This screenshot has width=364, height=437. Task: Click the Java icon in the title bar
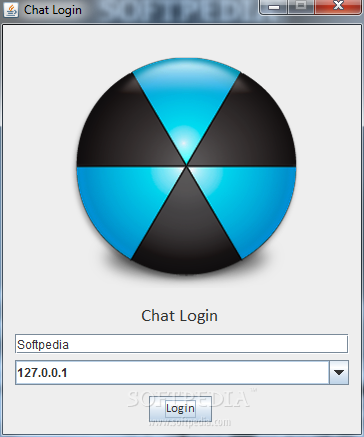coord(11,10)
